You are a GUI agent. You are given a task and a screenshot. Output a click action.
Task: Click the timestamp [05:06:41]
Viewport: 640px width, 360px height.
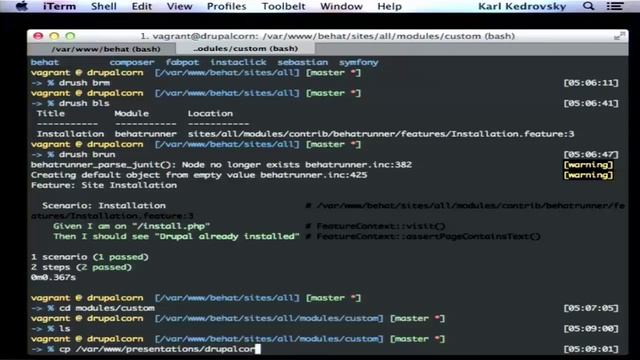(x=591, y=103)
